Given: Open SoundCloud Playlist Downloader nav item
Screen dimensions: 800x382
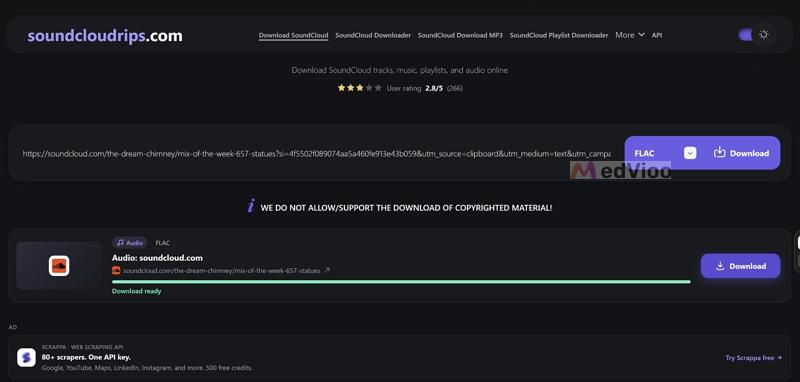Looking at the screenshot, I should [x=559, y=35].
